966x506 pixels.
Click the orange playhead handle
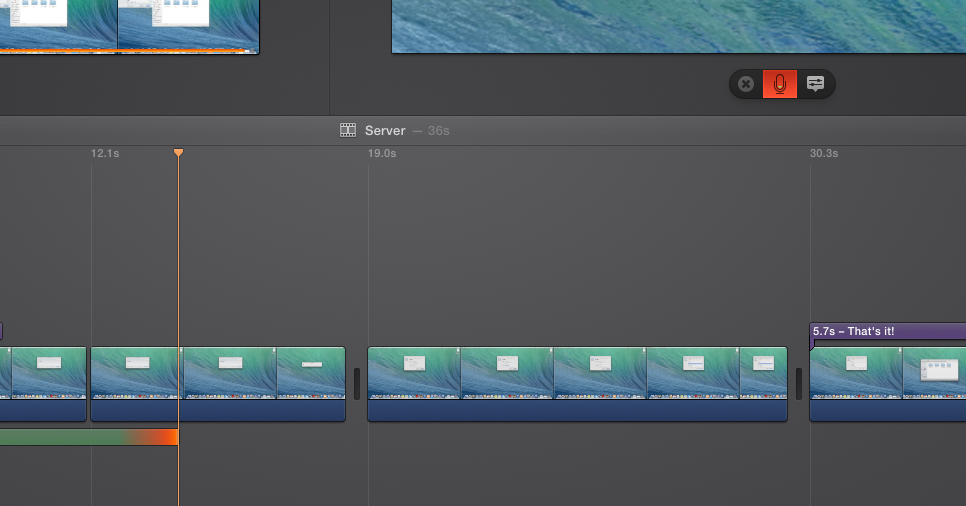[178, 152]
